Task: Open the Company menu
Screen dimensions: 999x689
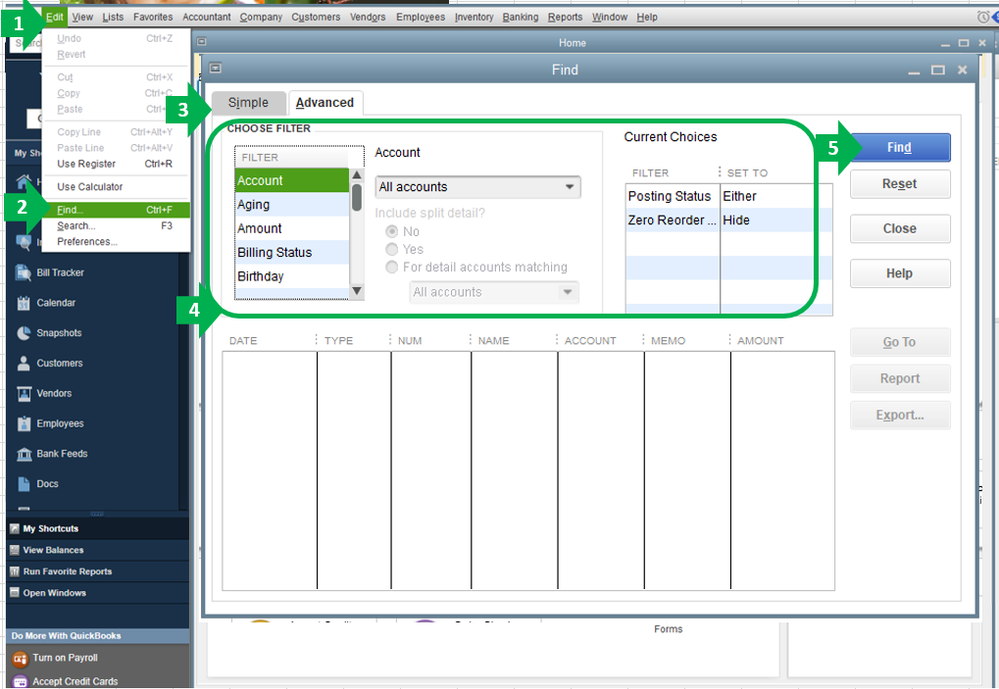Action: (x=261, y=17)
